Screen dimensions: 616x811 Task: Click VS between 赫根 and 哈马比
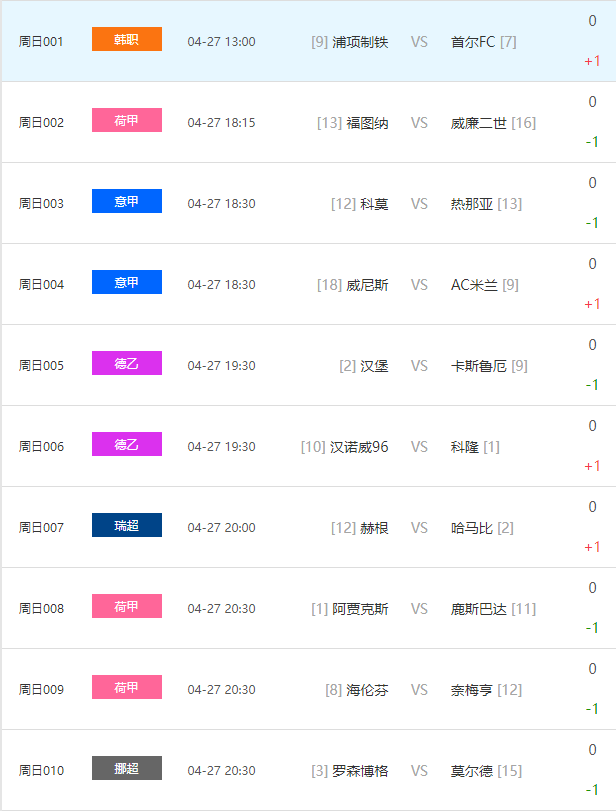(x=419, y=528)
